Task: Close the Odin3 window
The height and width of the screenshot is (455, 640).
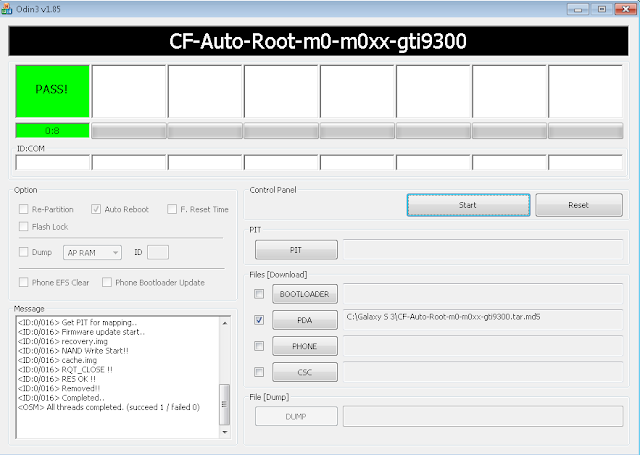Action: 625,9
